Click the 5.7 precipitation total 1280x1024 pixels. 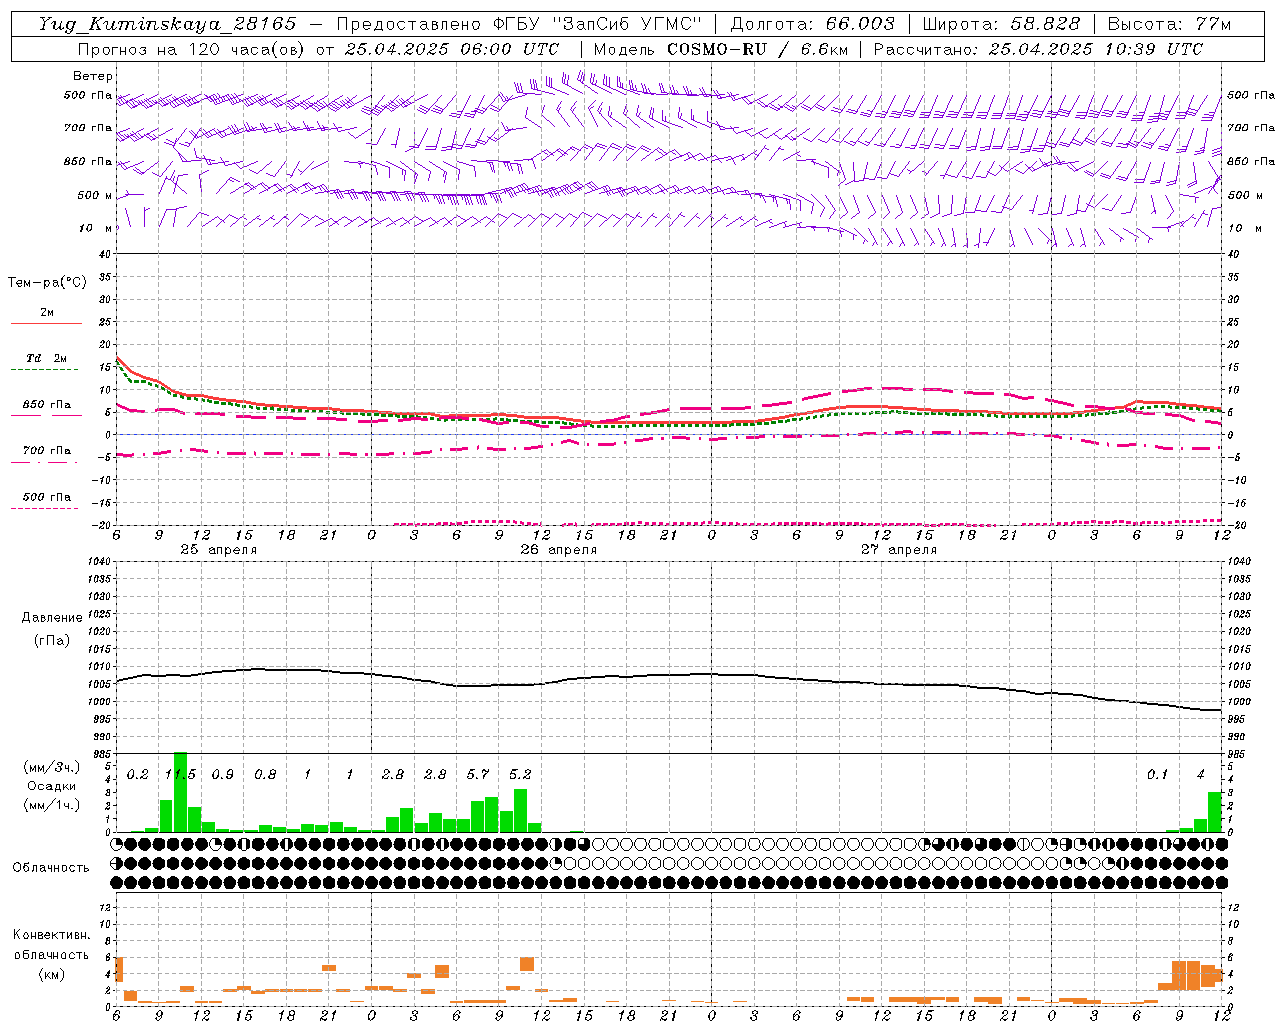click(478, 774)
